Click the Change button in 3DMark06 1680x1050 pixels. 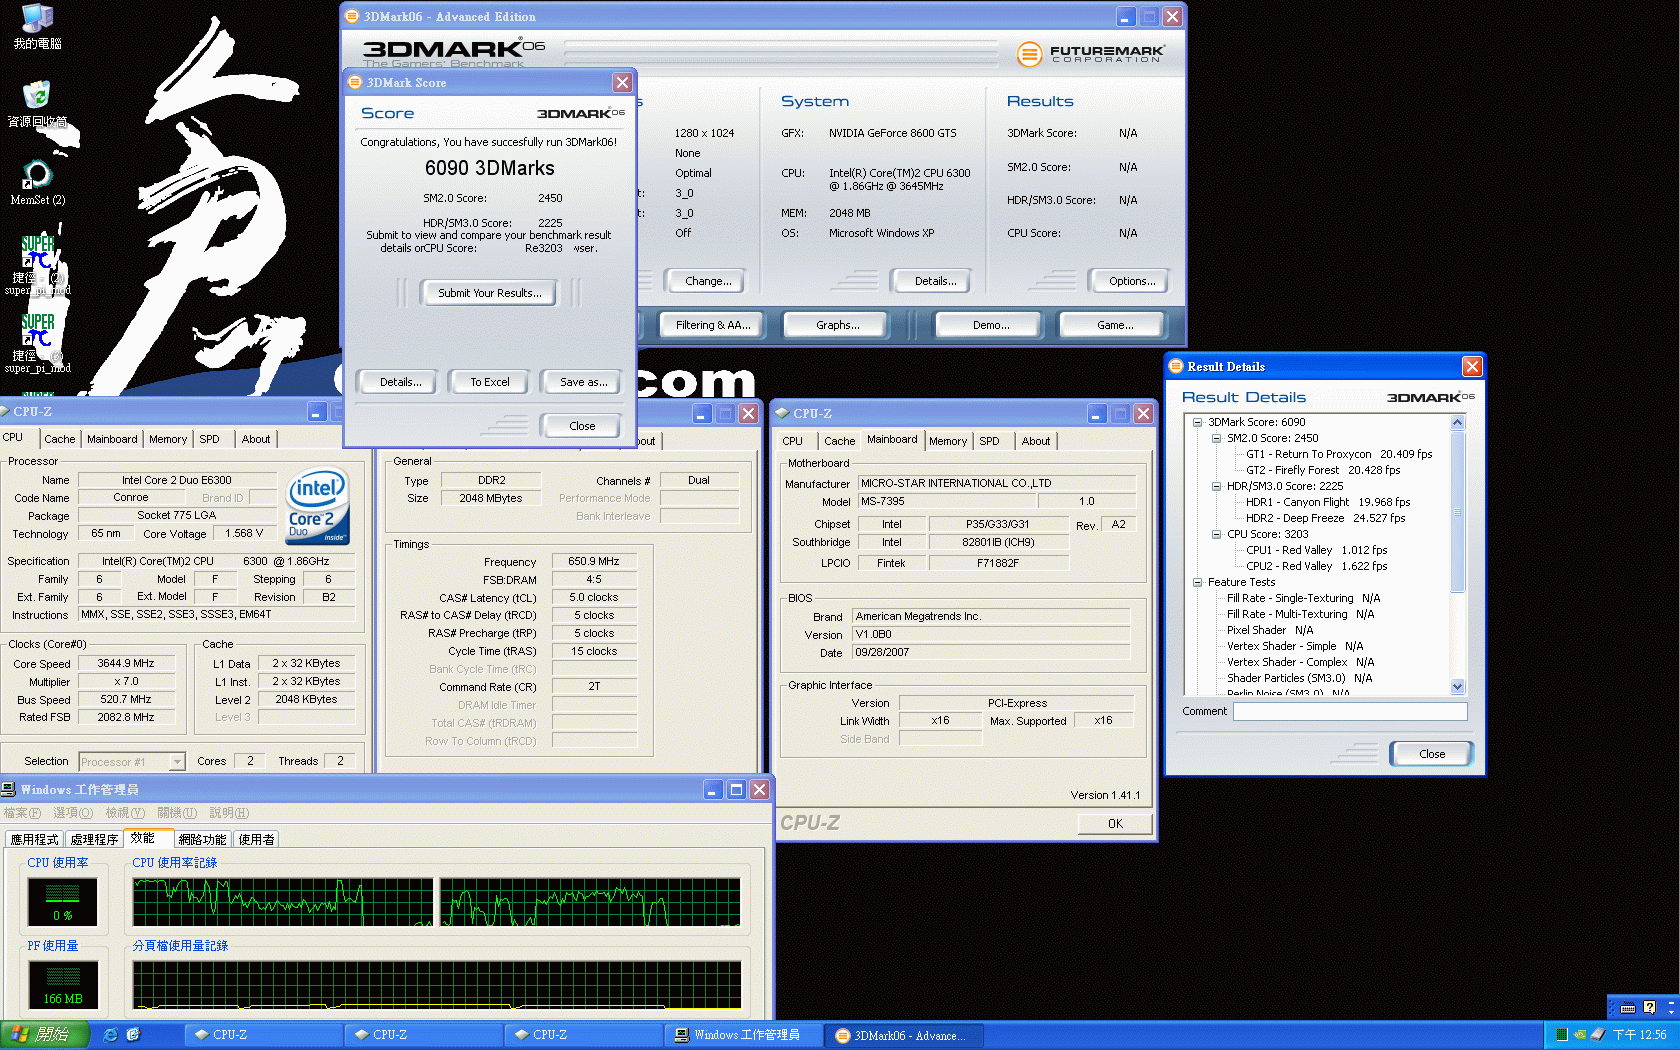click(708, 281)
